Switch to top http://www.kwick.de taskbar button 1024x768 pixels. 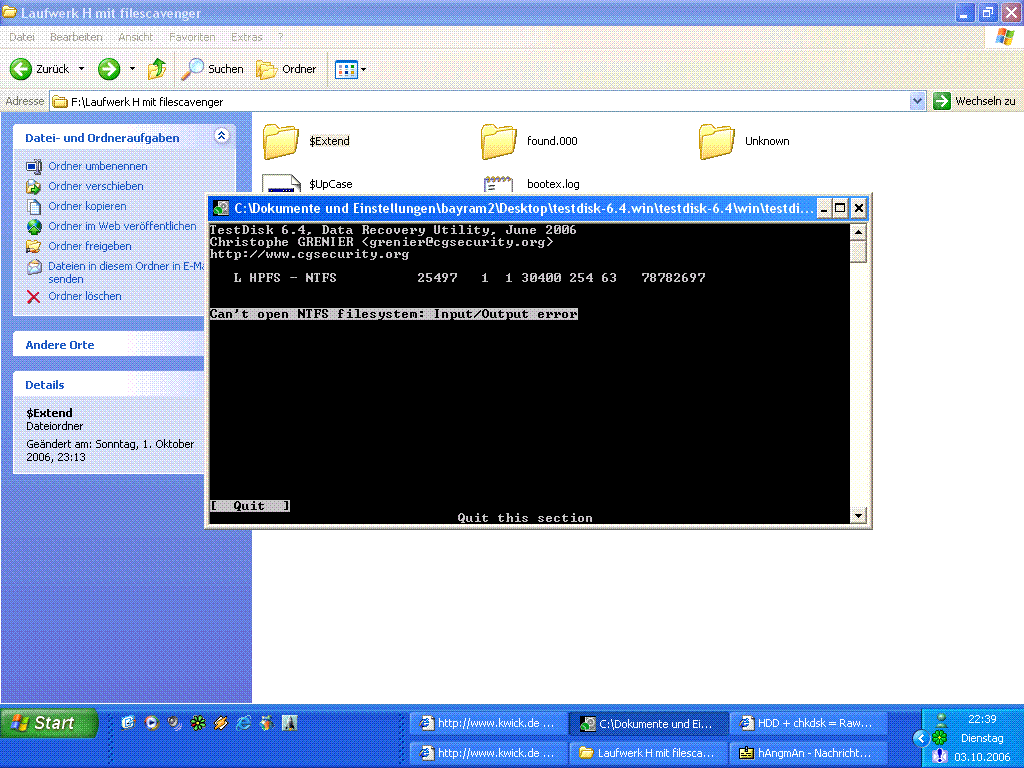[488, 723]
